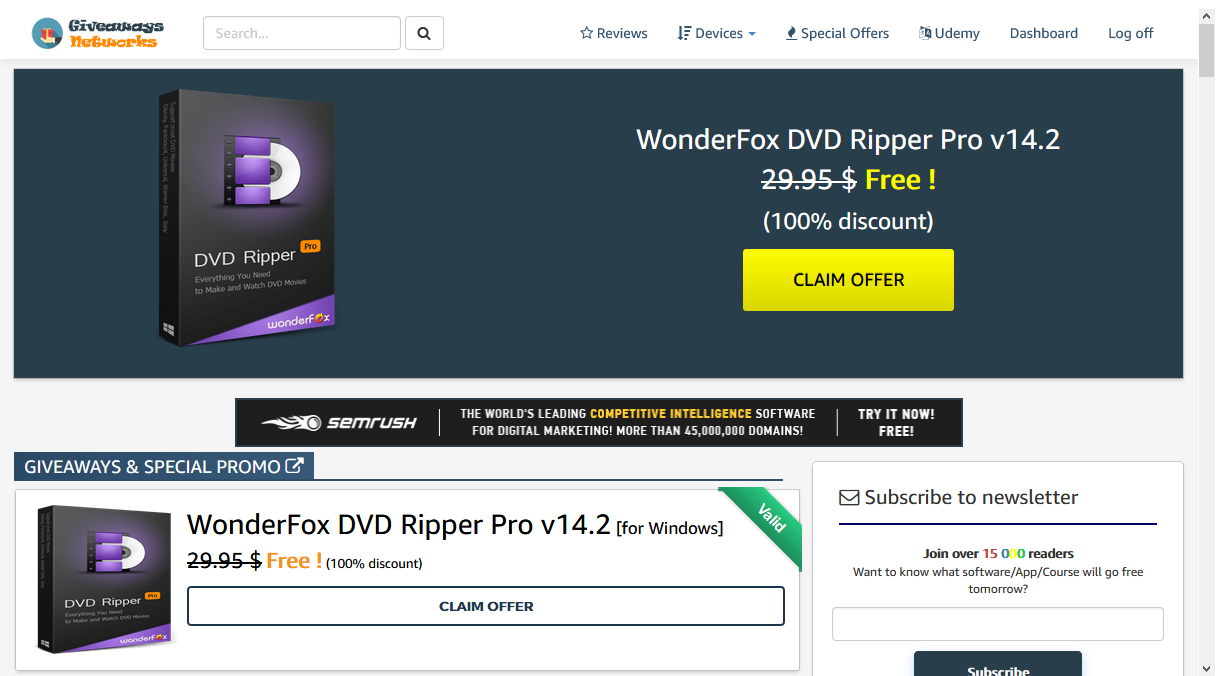This screenshot has width=1216, height=676.
Task: Click the newsletter email input field
Action: point(998,624)
